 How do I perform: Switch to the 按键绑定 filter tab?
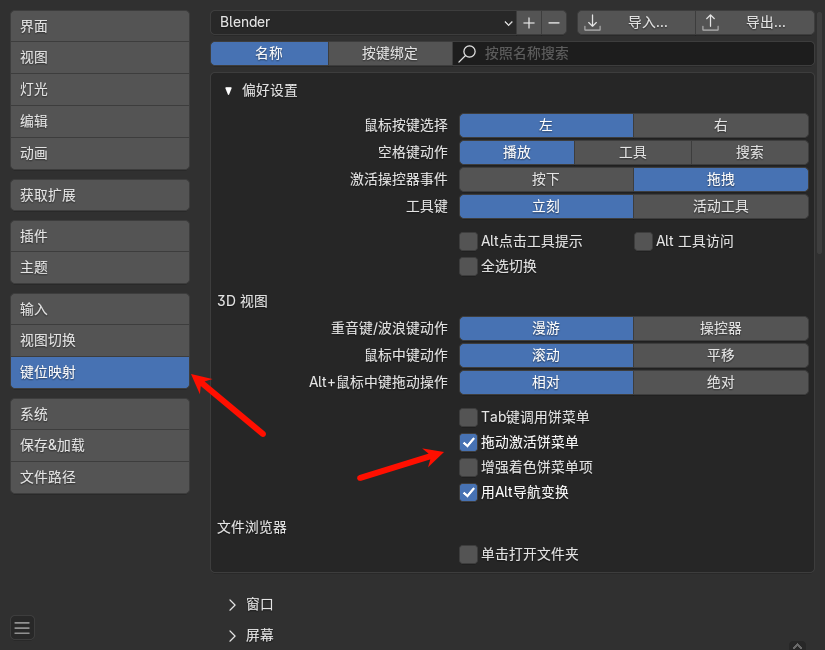point(390,54)
